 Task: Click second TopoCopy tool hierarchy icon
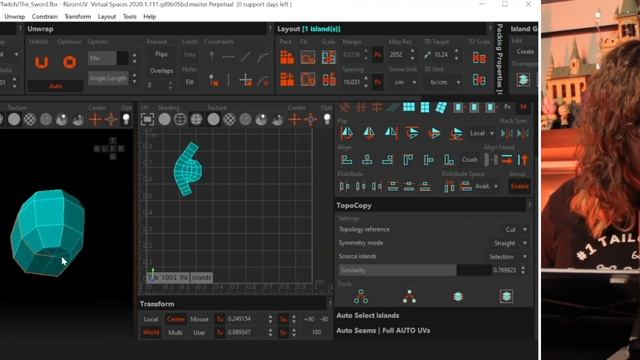pyautogui.click(x=409, y=296)
